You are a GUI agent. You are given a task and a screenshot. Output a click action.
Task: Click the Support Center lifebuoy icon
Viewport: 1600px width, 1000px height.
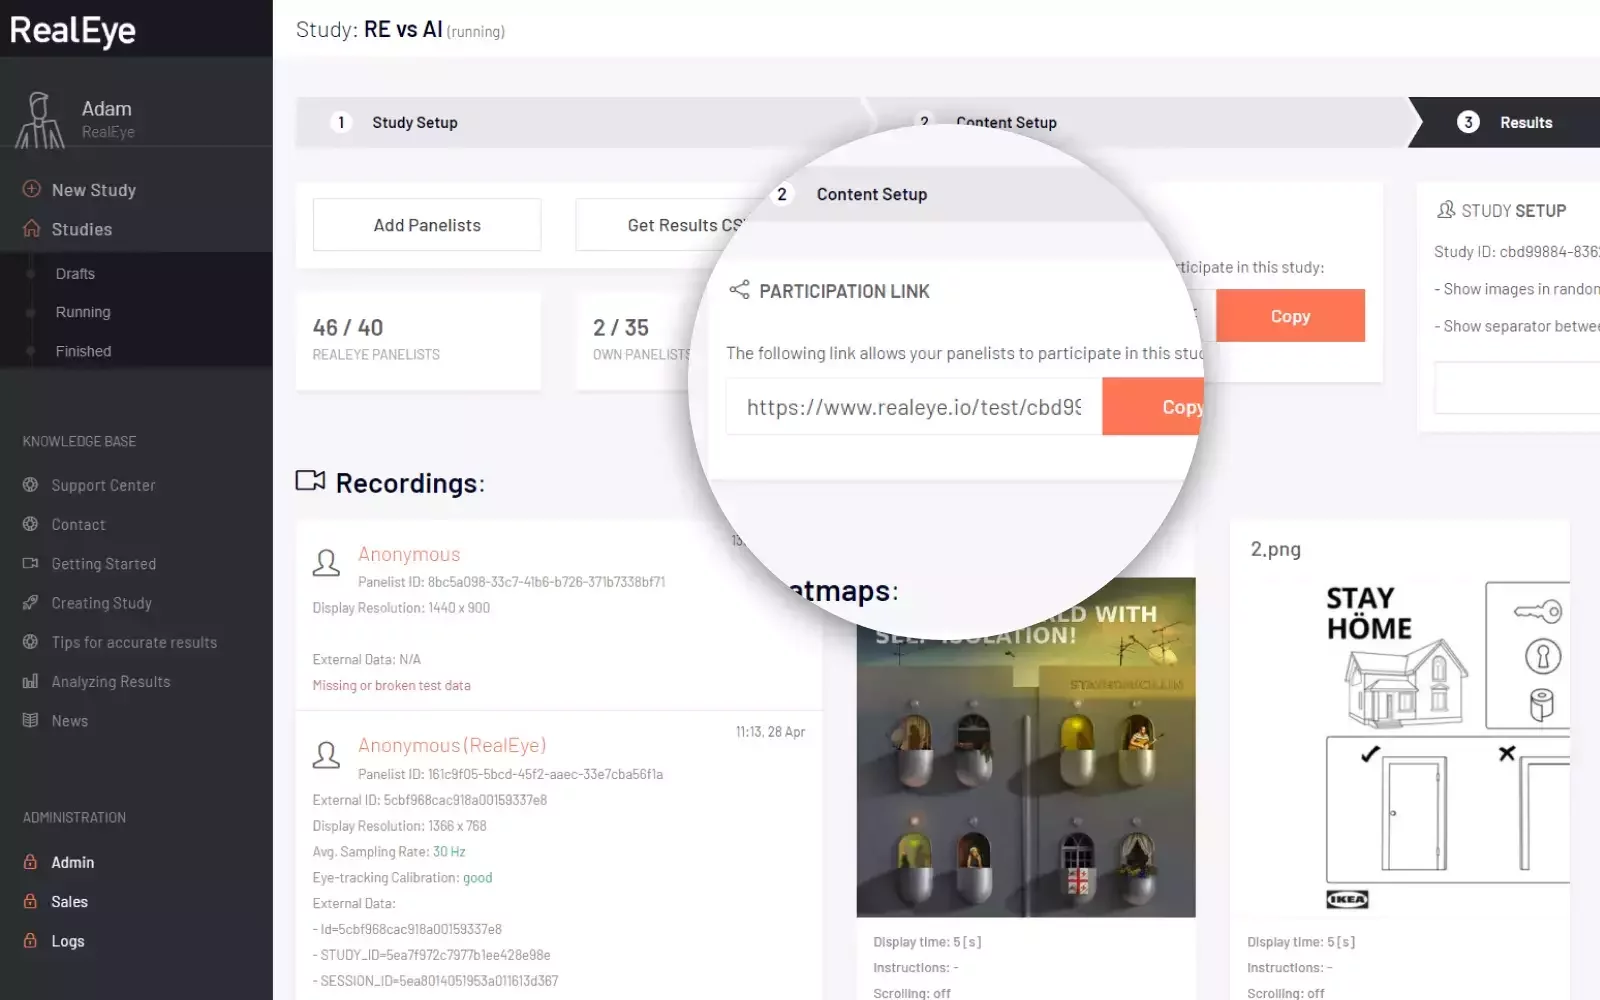(31, 485)
